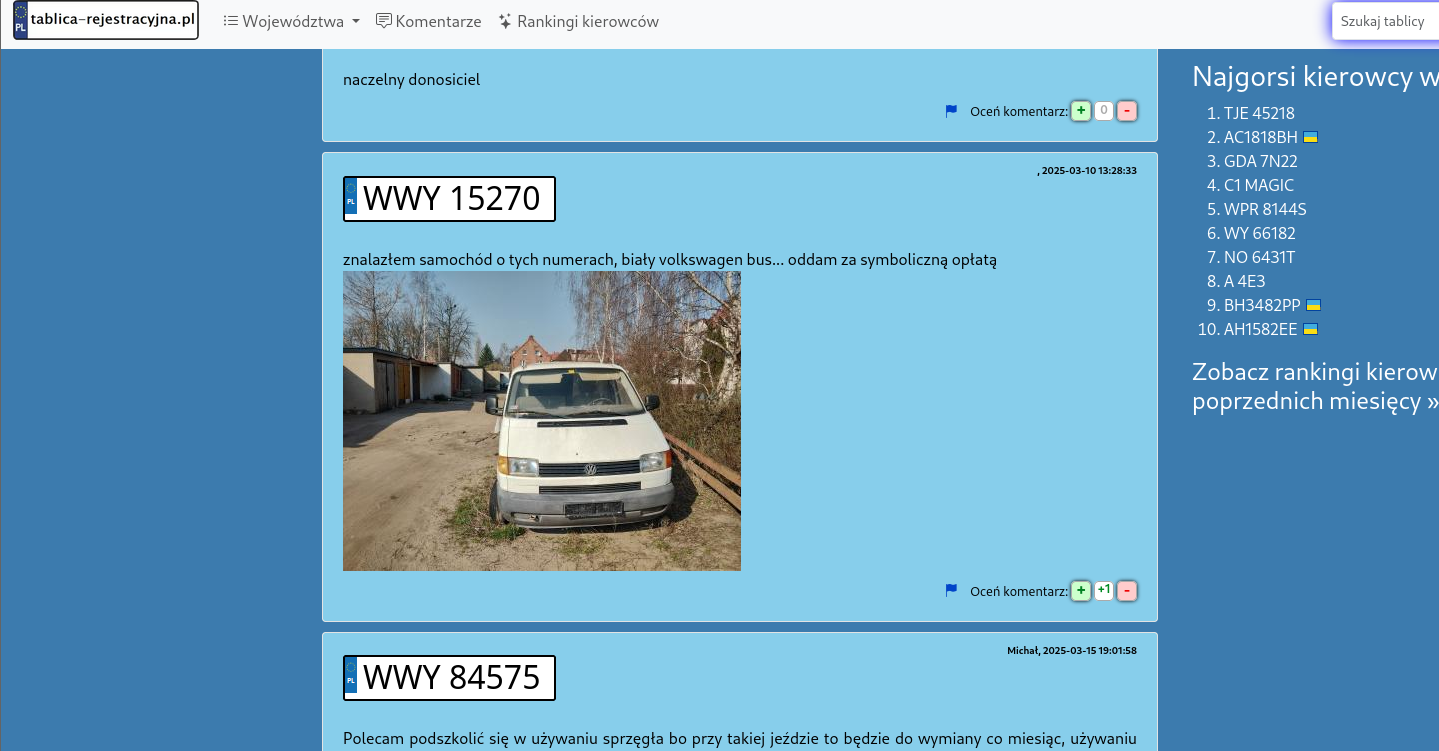
Task: Open the WWY 84575 license plate
Action: pyautogui.click(x=449, y=678)
